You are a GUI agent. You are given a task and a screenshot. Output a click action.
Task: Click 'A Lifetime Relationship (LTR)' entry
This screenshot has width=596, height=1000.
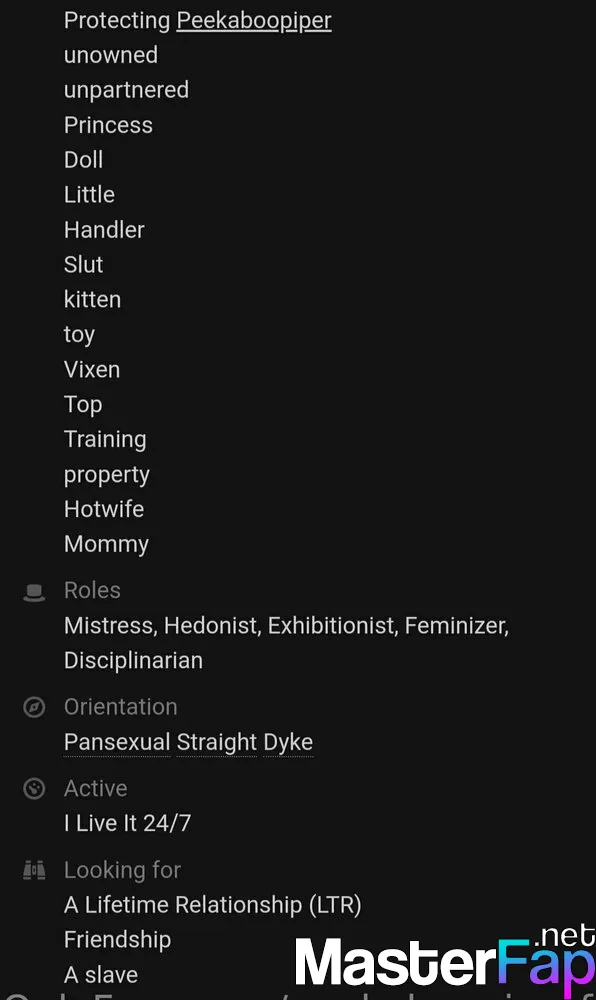213,905
